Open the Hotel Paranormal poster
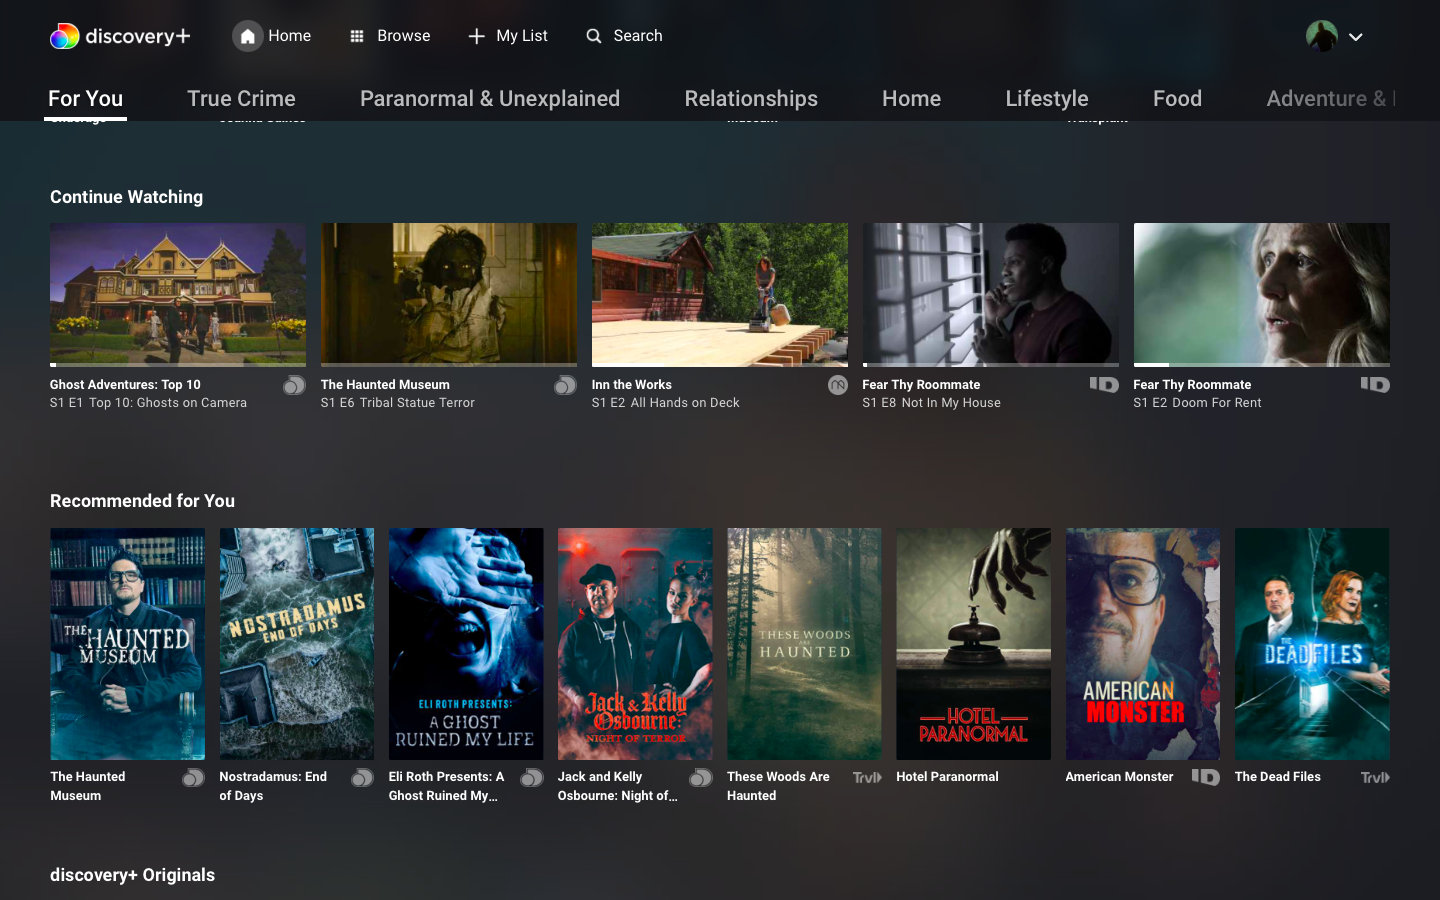Screen dimensions: 1440x900 point(973,644)
